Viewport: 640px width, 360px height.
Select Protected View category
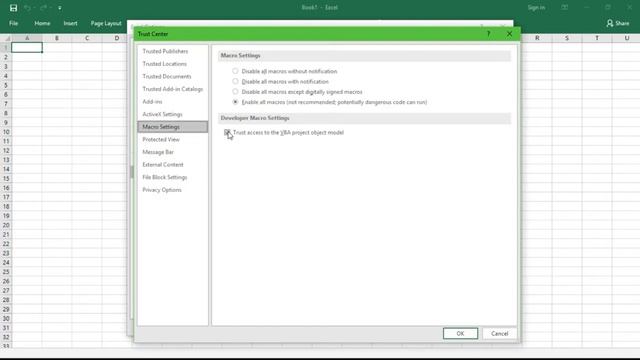coord(173,140)
